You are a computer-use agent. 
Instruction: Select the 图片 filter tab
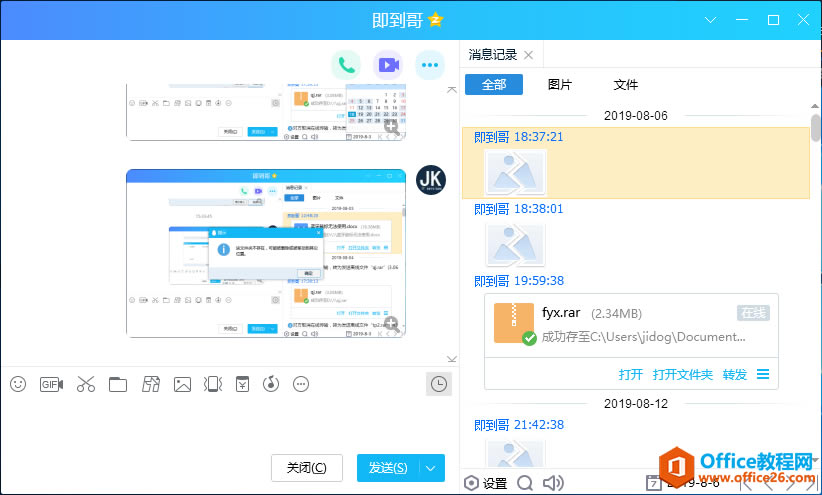(x=560, y=84)
